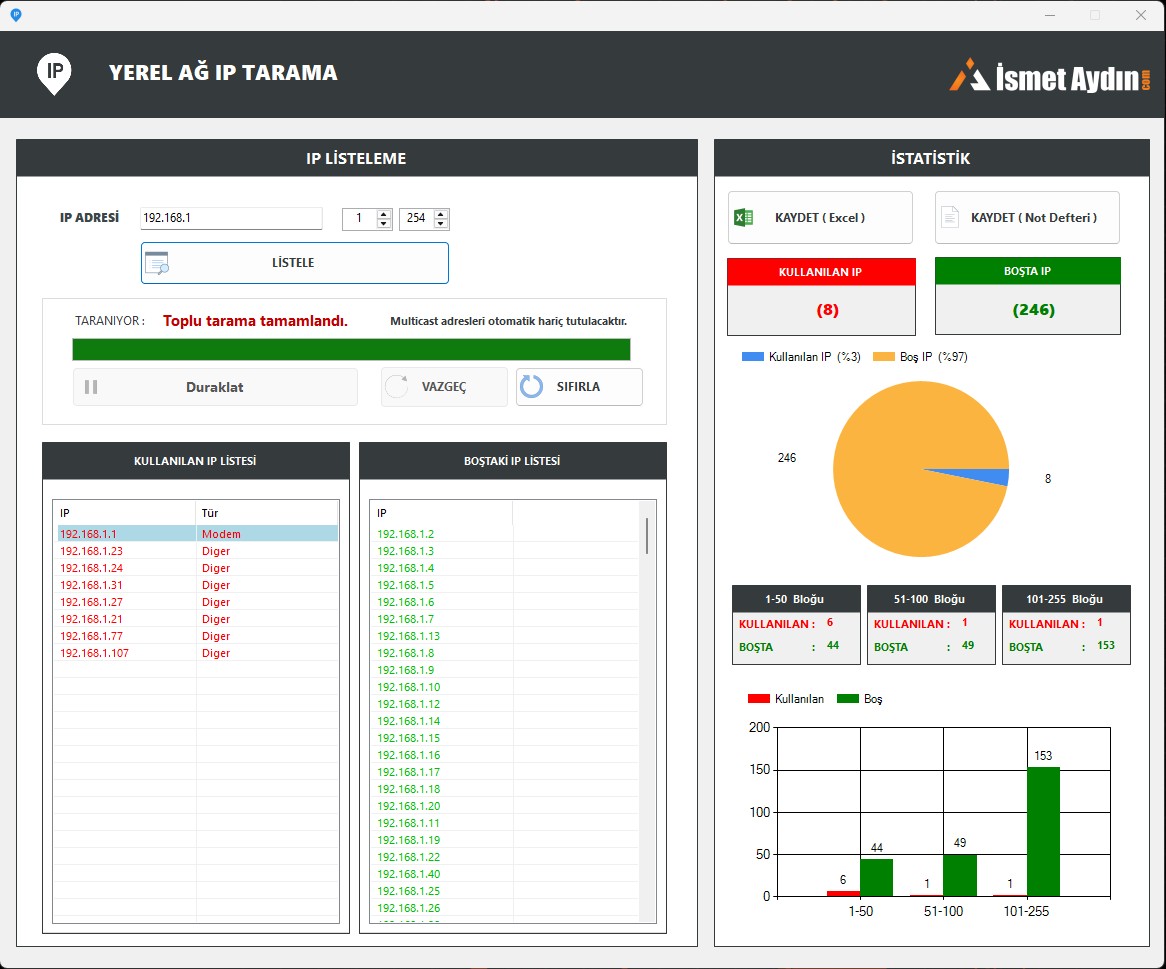Click the cancel spinner icon on VAZGEÇ
This screenshot has width=1166, height=969.
(x=397, y=387)
